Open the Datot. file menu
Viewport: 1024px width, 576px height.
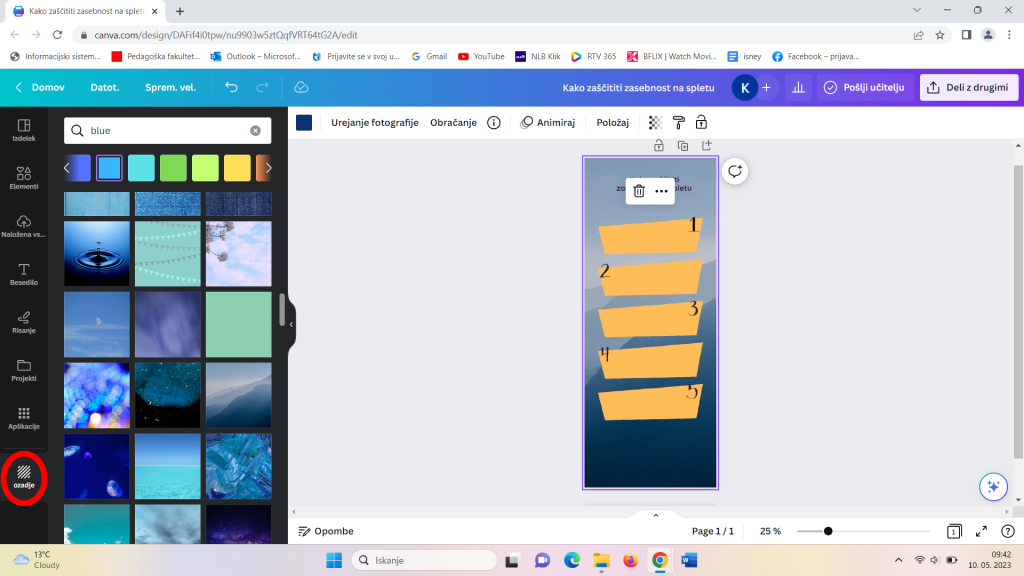pyautogui.click(x=104, y=87)
